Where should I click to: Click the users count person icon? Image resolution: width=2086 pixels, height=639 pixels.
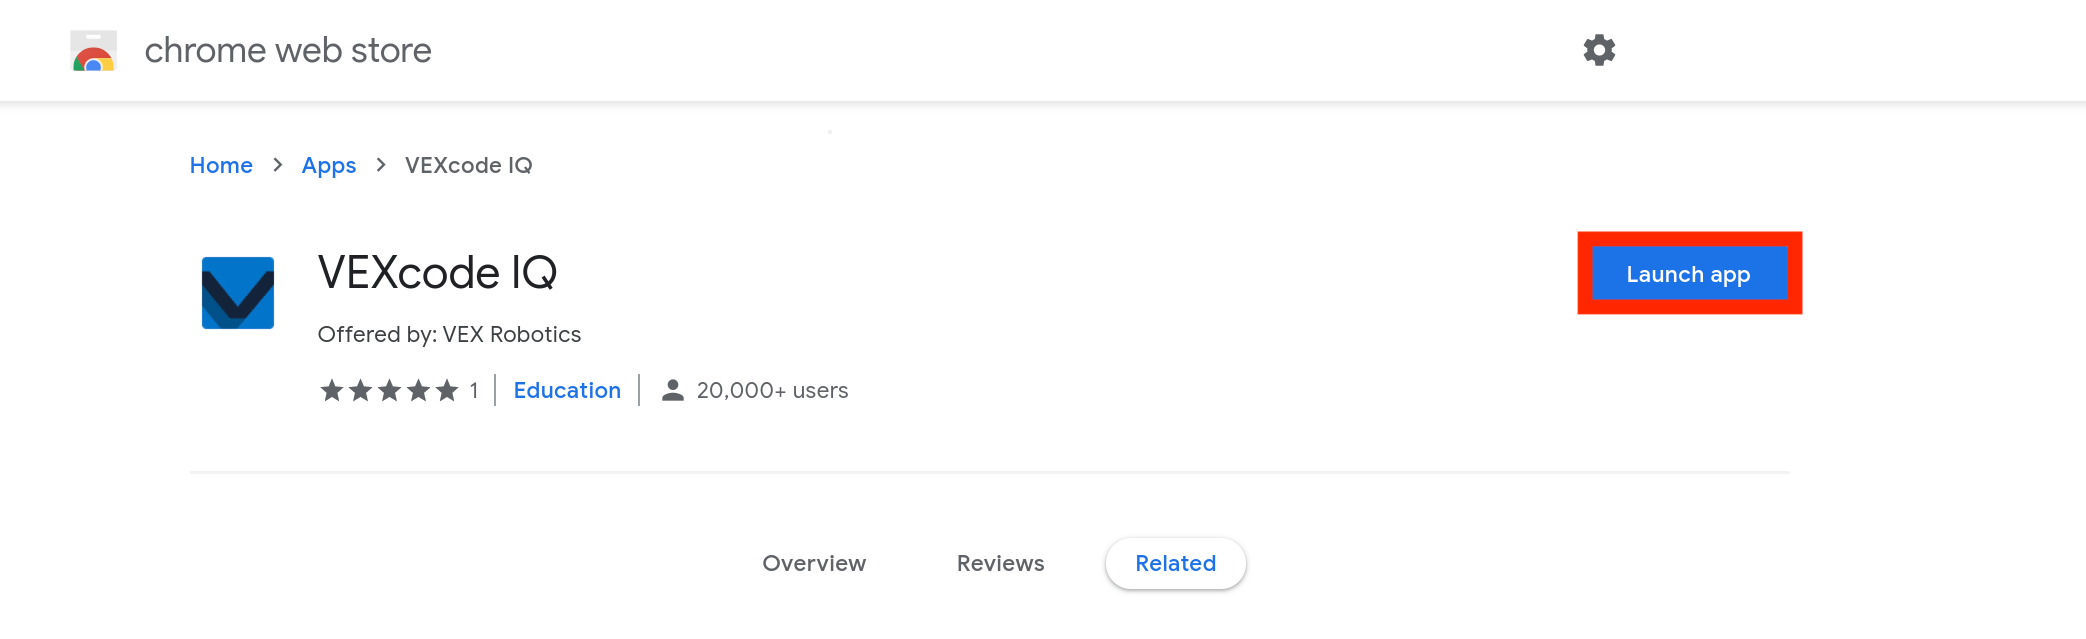[672, 390]
